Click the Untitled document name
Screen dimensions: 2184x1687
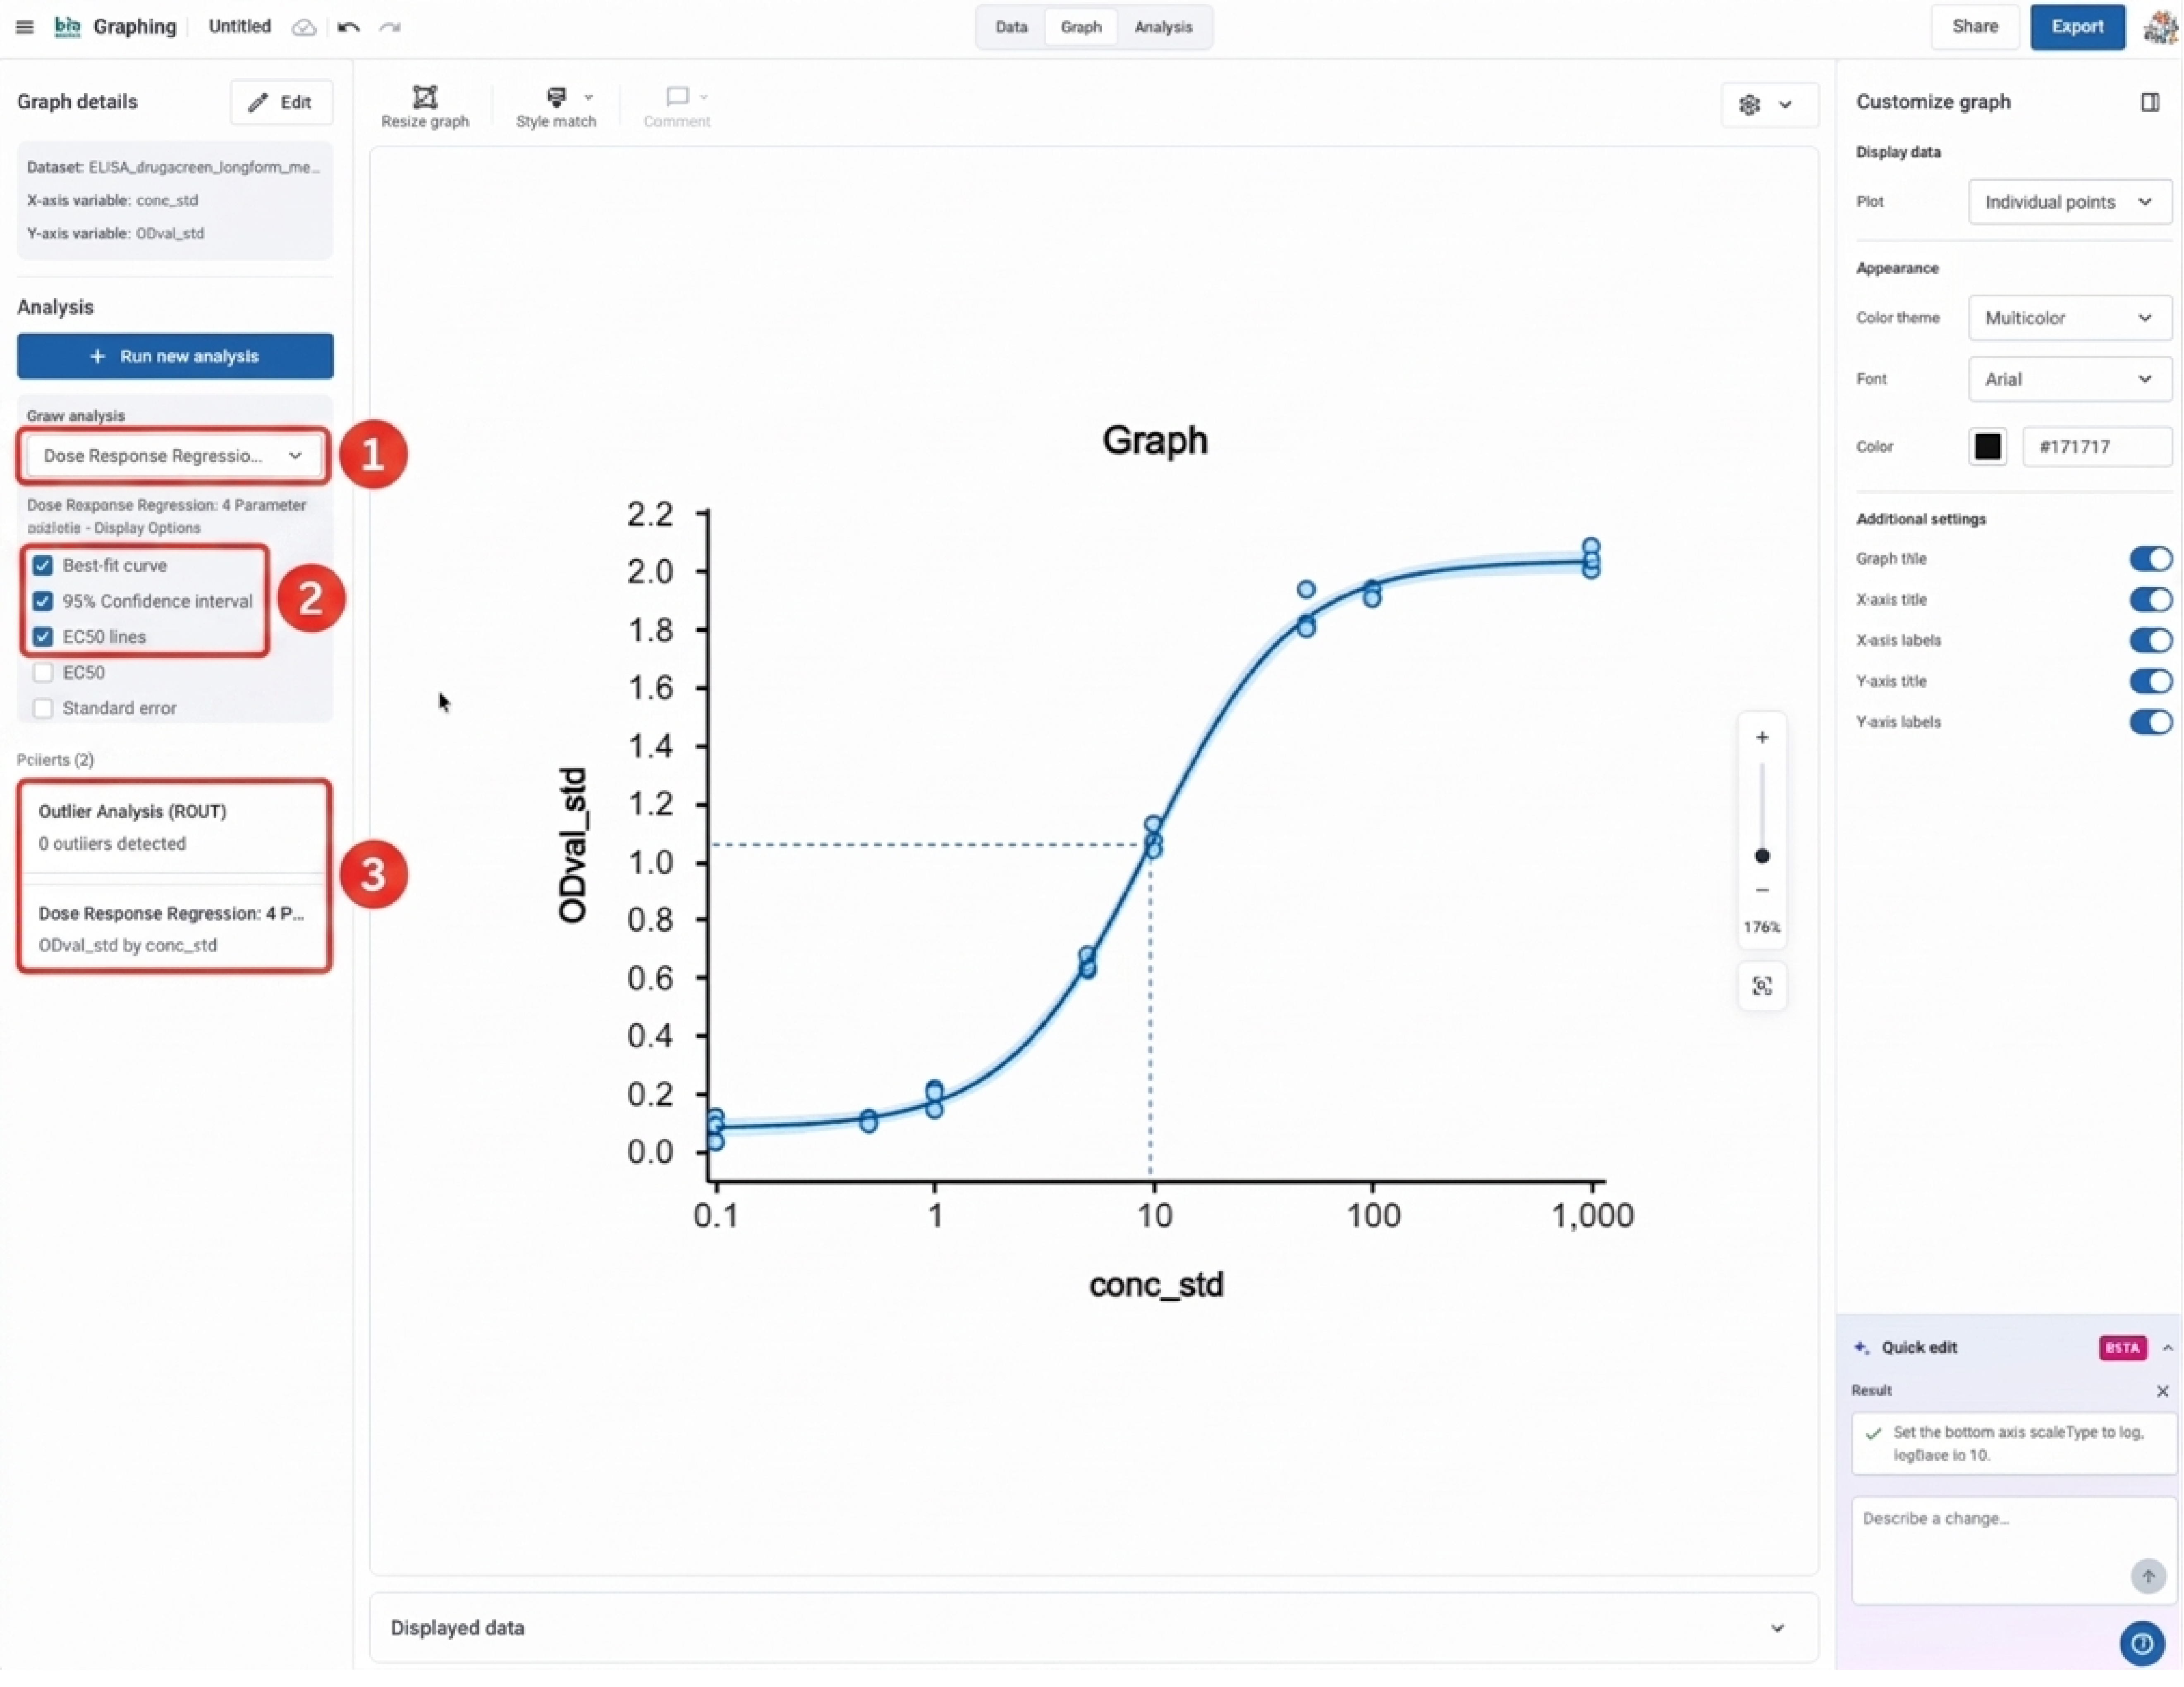pyautogui.click(x=240, y=27)
